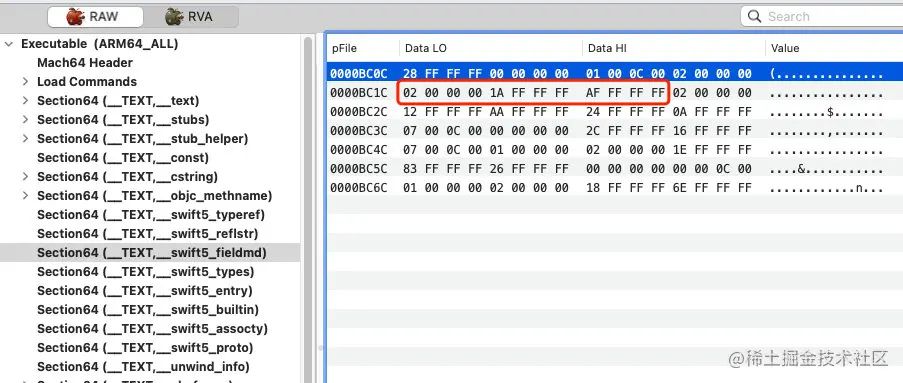Click Data LO bytes 01 00 00 00 02 00 00 00
The image size is (903, 383).
pos(486,188)
